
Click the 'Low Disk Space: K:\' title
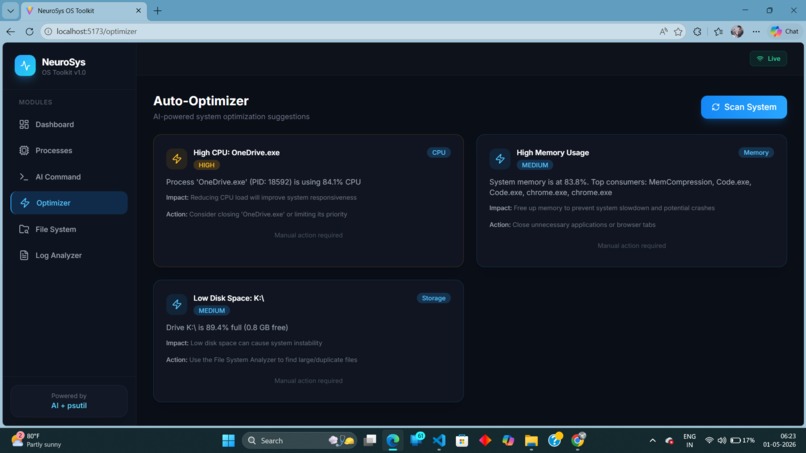(229, 298)
